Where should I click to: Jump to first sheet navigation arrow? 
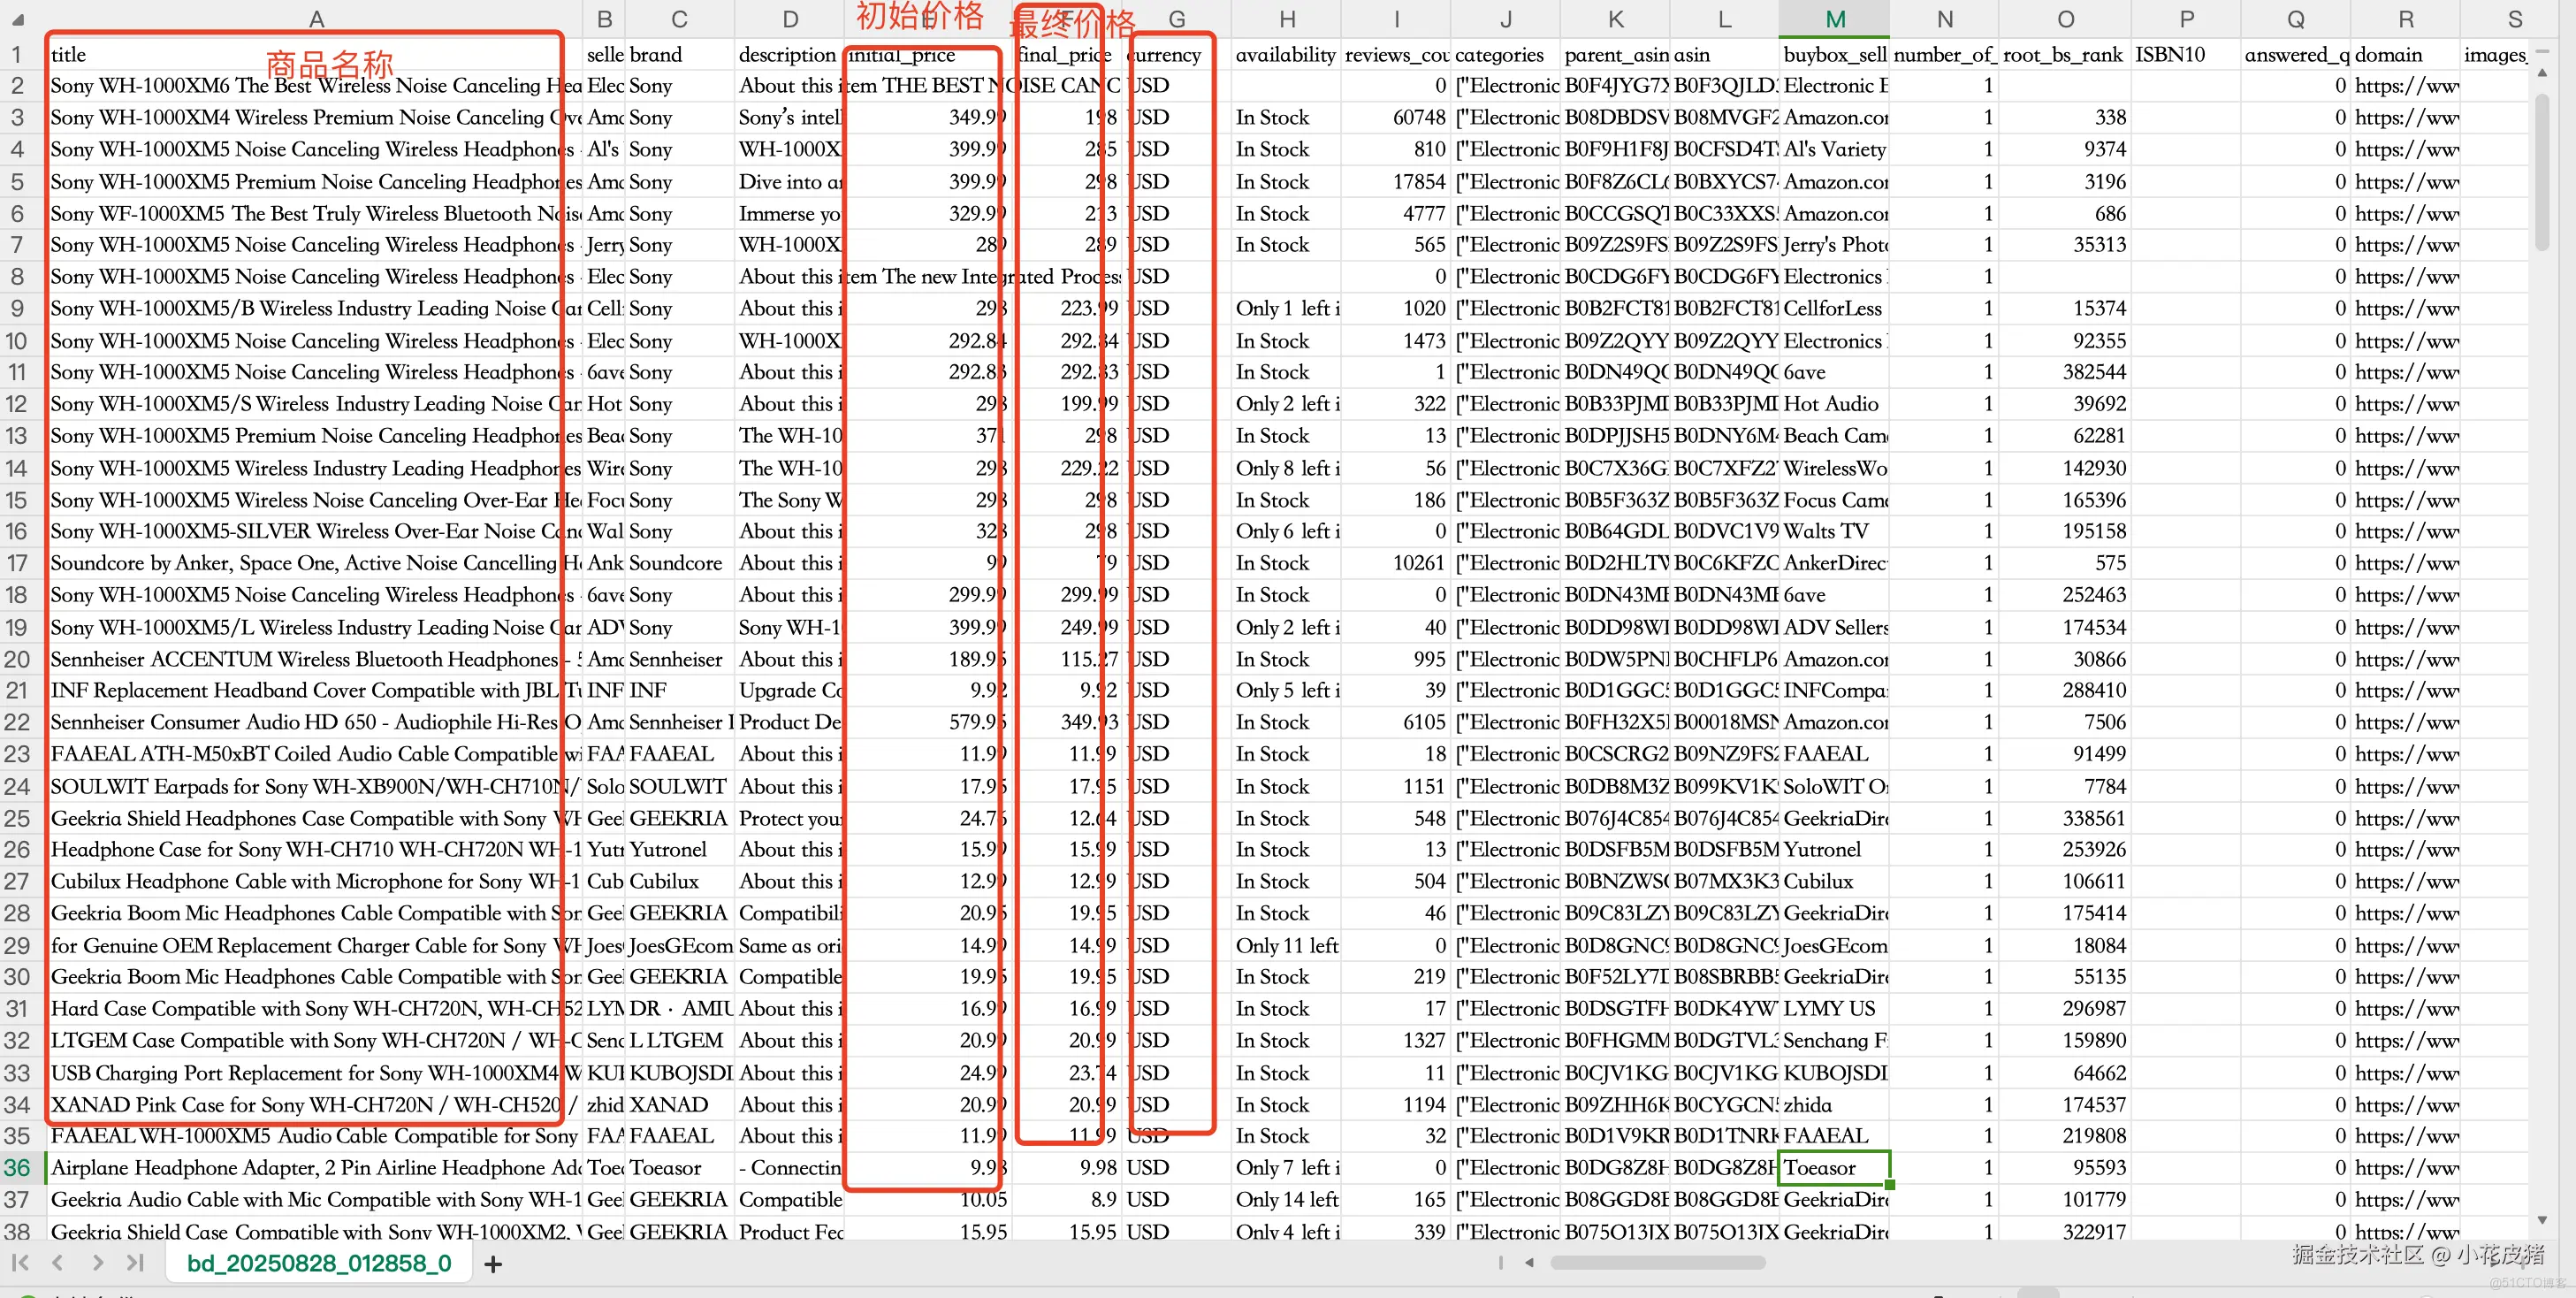[20, 1263]
